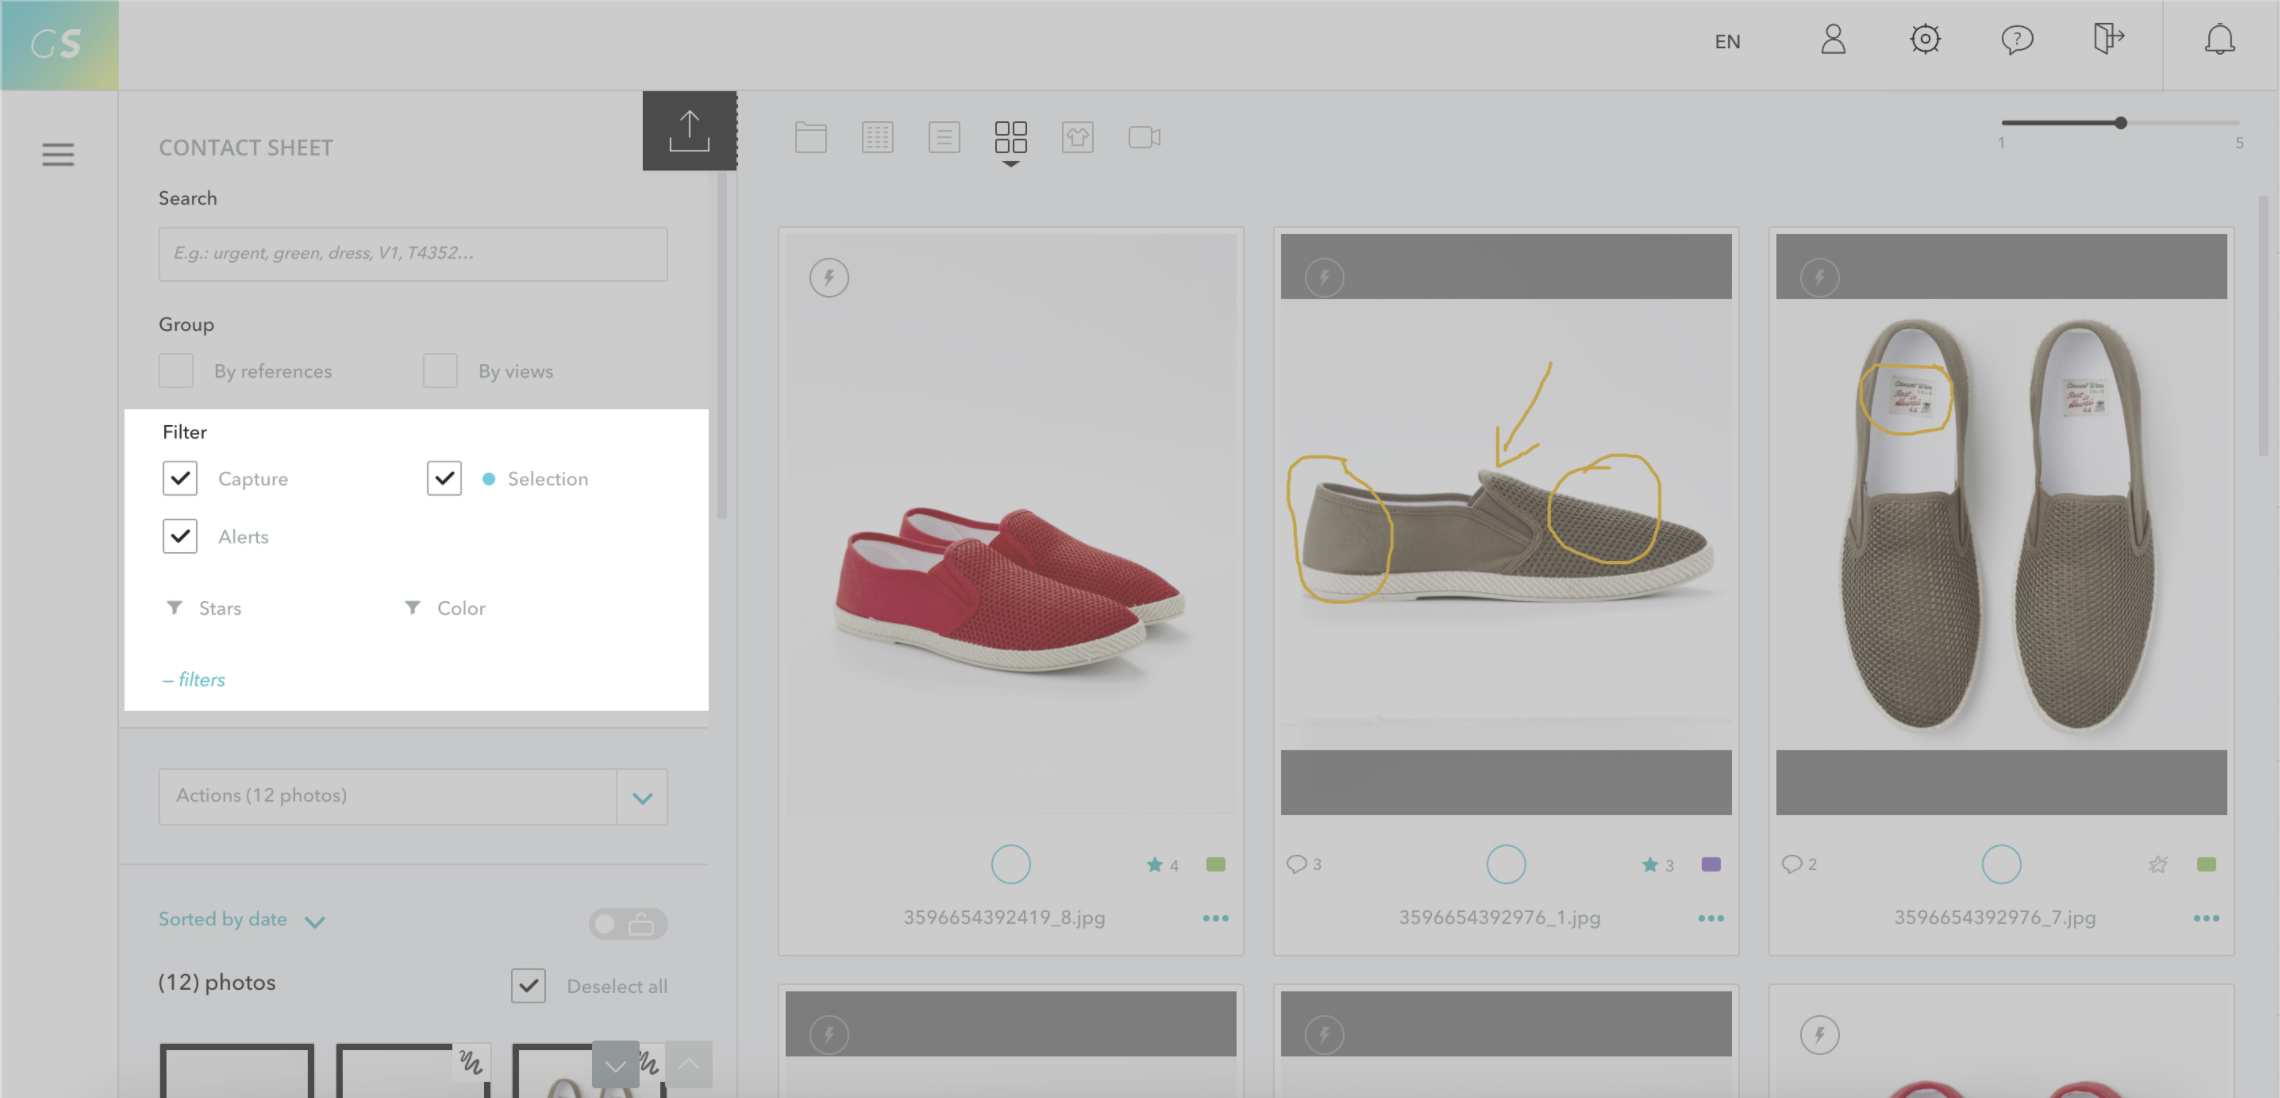Viewport: 2280px width, 1098px height.
Task: Open the hamburger menu
Action: click(x=58, y=154)
